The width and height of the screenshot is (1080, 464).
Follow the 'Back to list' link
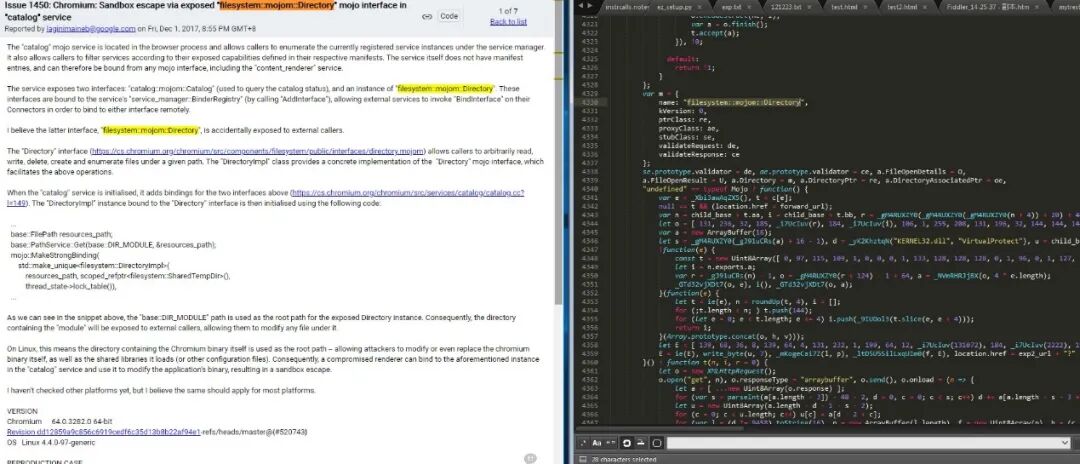pos(508,21)
